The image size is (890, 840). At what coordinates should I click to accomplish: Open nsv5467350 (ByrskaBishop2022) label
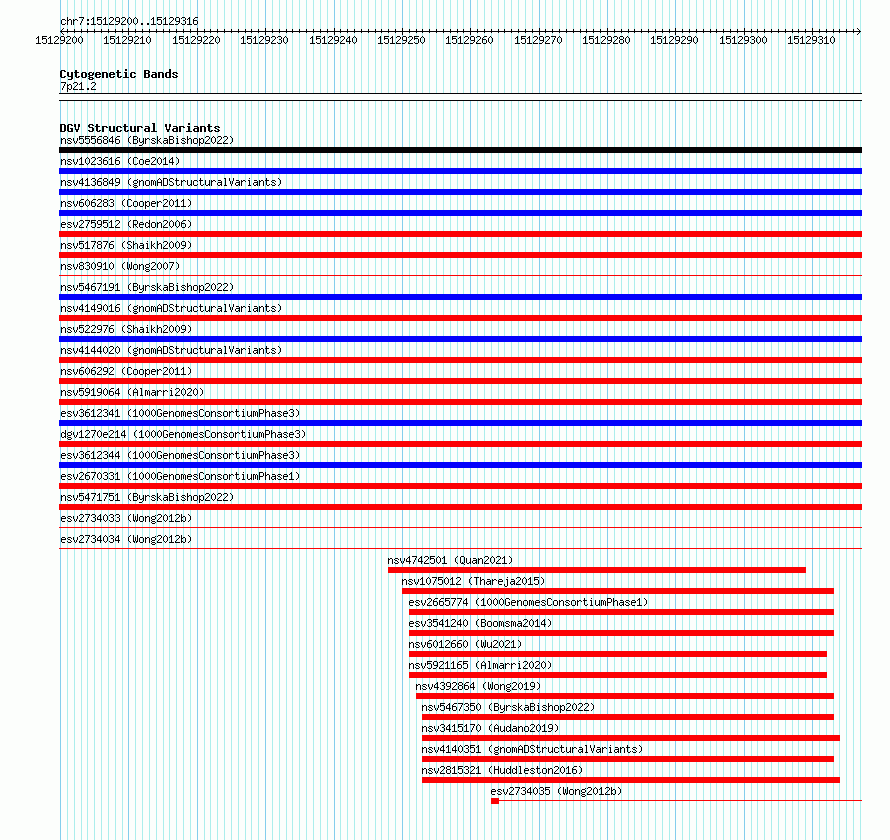pos(508,707)
